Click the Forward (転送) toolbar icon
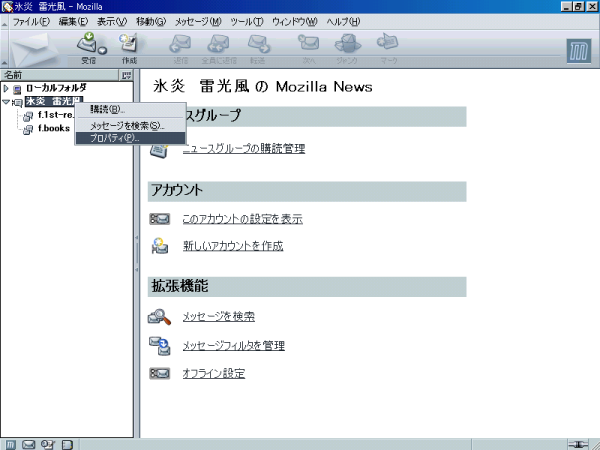600x450 pixels. pyautogui.click(x=259, y=43)
